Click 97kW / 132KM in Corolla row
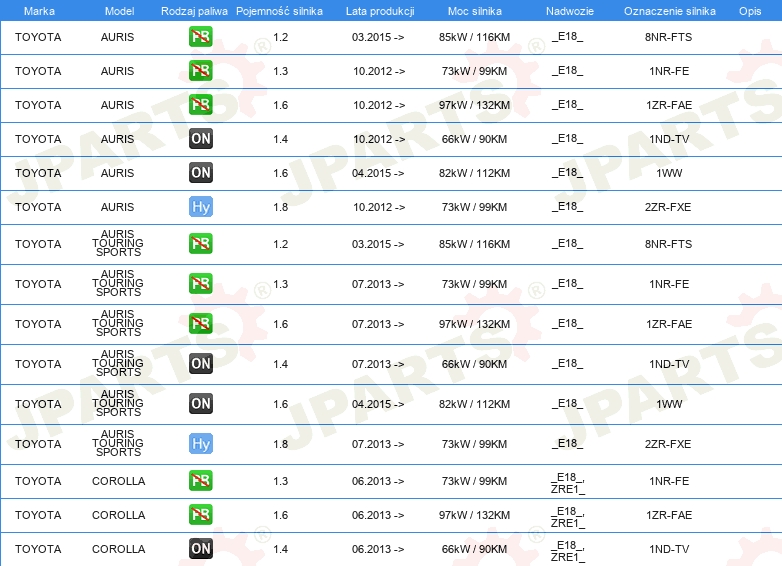The width and height of the screenshot is (782, 566). click(x=474, y=515)
